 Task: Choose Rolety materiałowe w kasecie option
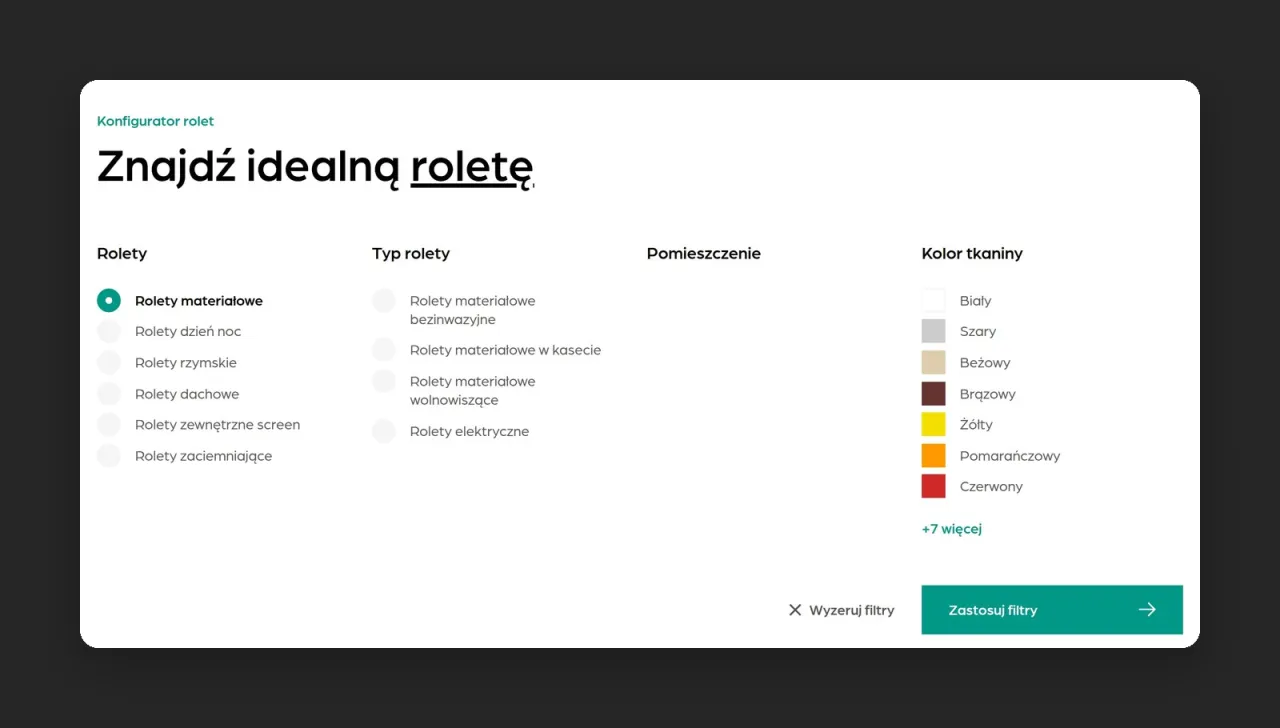(384, 350)
